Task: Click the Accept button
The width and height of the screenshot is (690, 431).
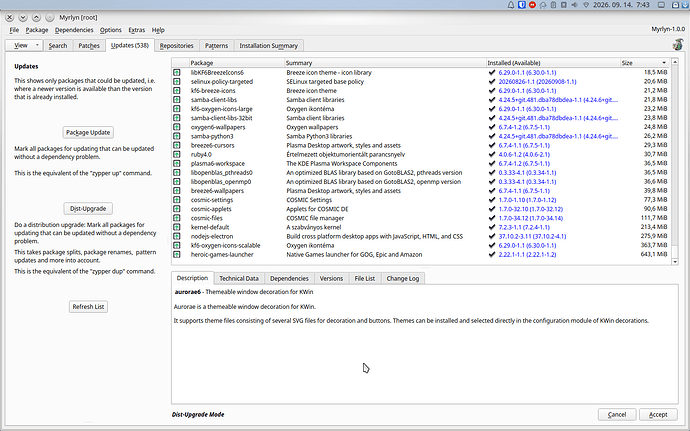Action: point(658,415)
